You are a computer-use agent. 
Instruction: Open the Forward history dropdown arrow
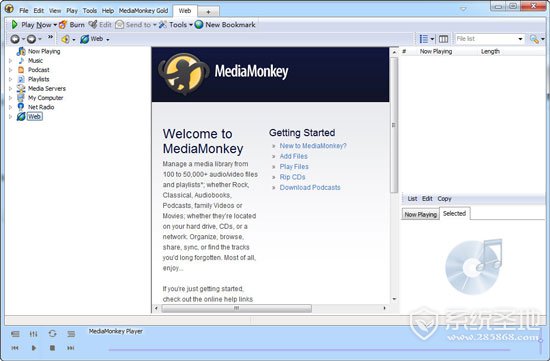point(40,39)
